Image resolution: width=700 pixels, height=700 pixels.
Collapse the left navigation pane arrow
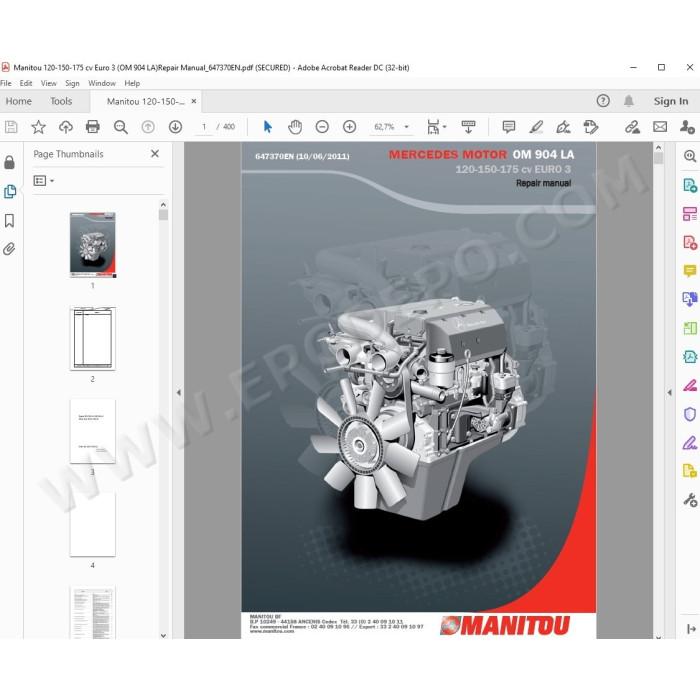pos(179,392)
